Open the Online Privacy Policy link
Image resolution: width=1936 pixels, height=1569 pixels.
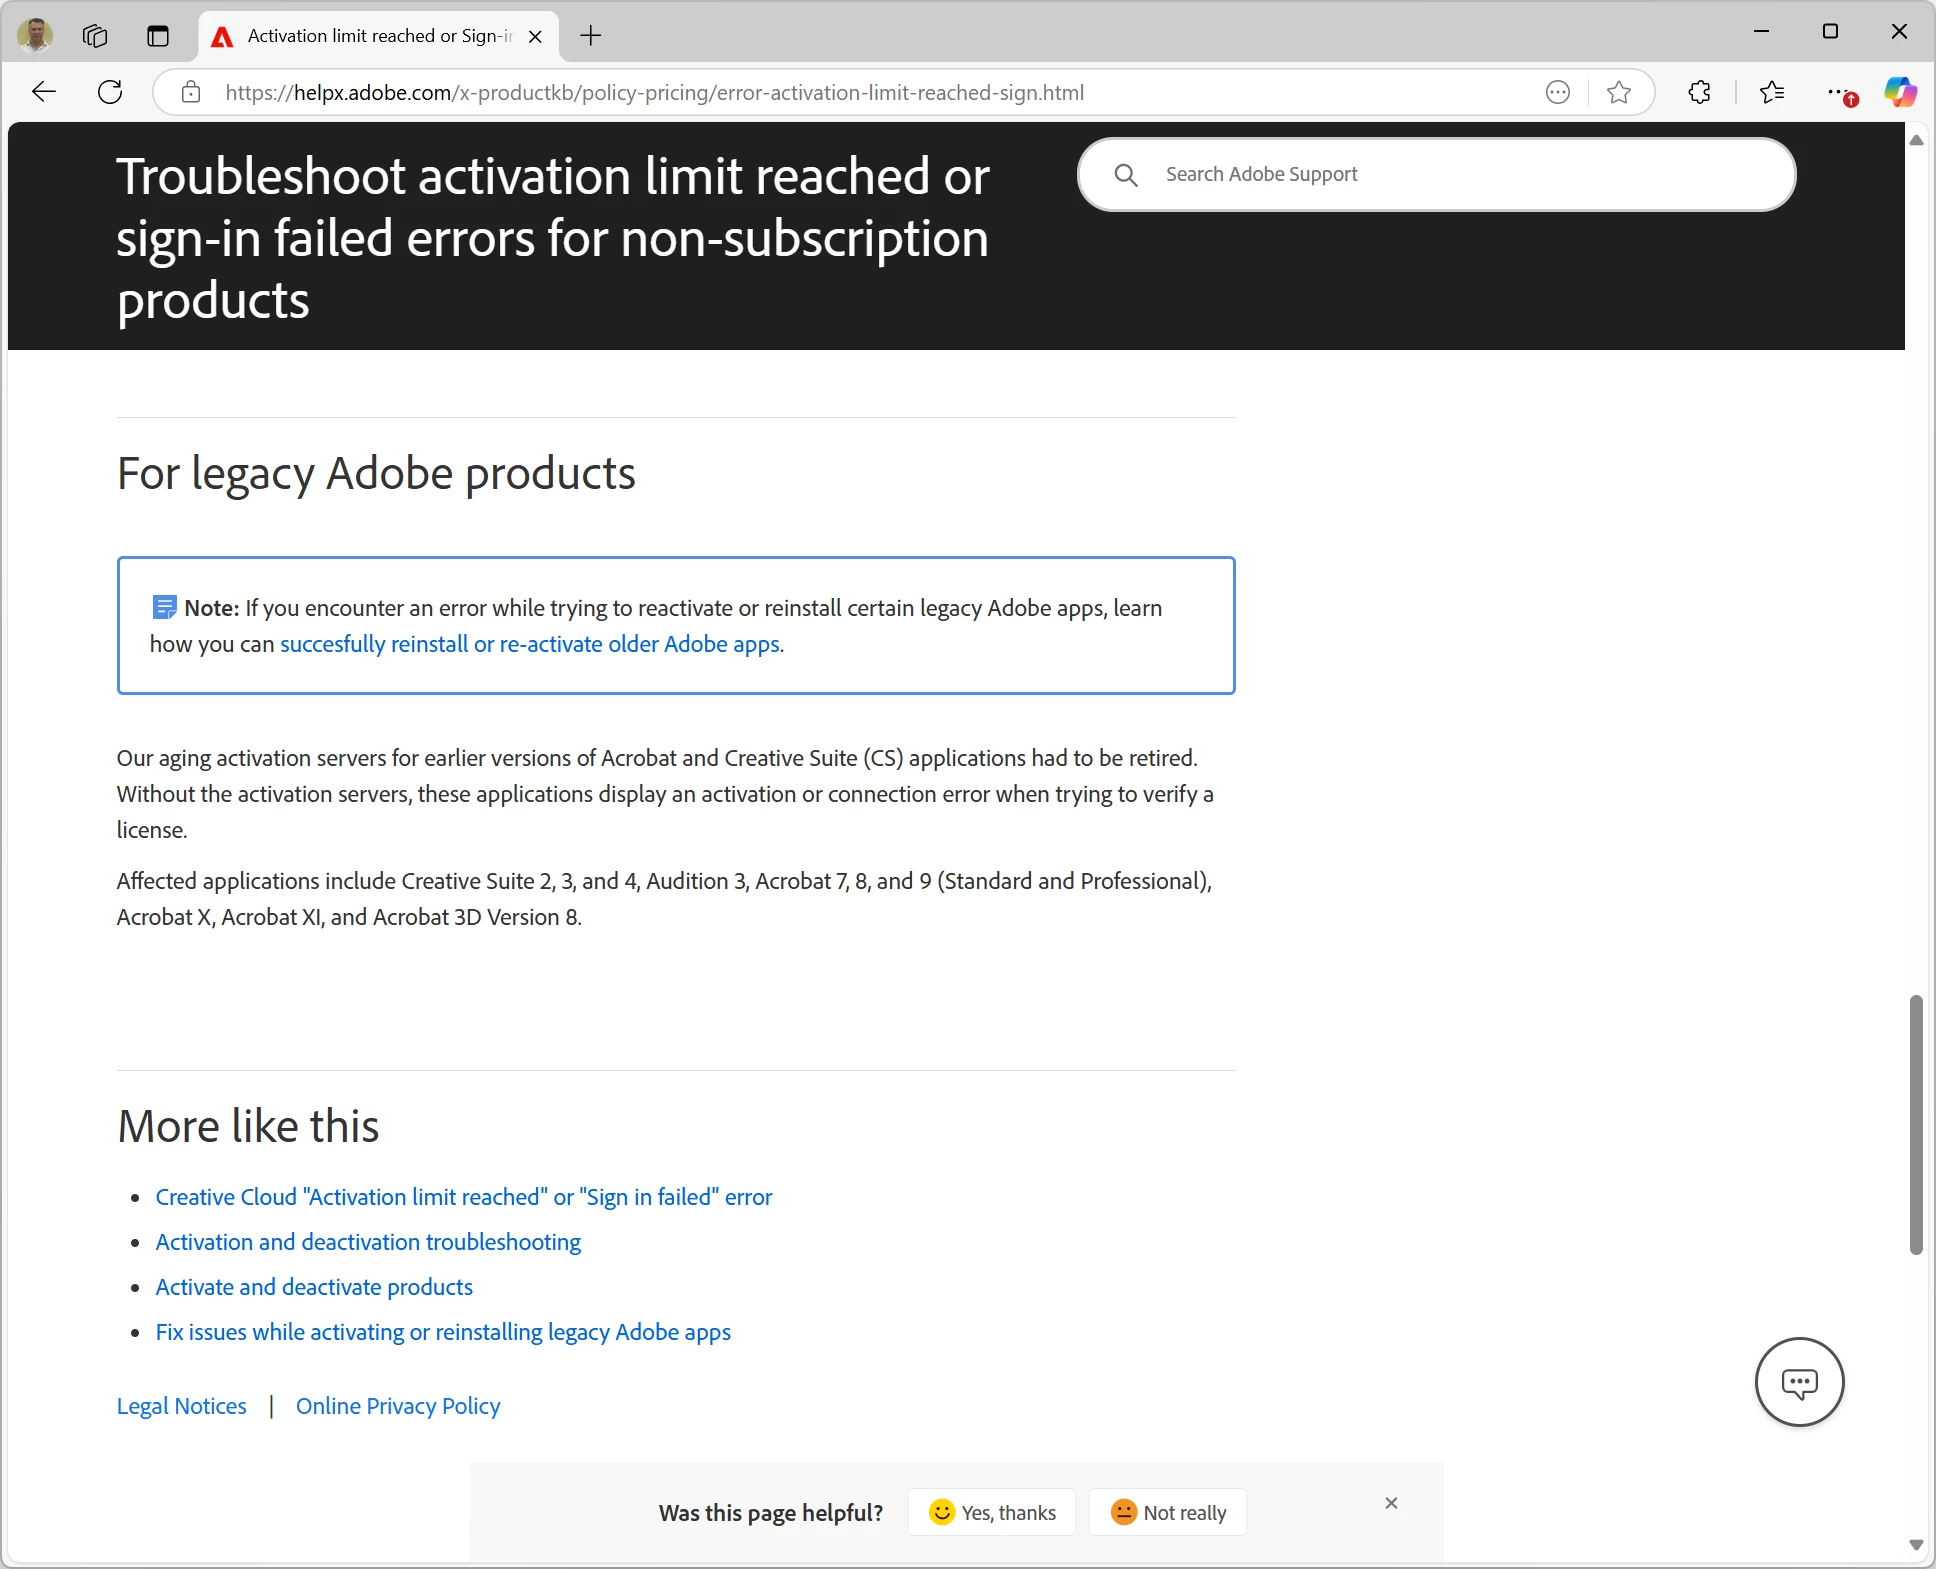click(x=398, y=1406)
